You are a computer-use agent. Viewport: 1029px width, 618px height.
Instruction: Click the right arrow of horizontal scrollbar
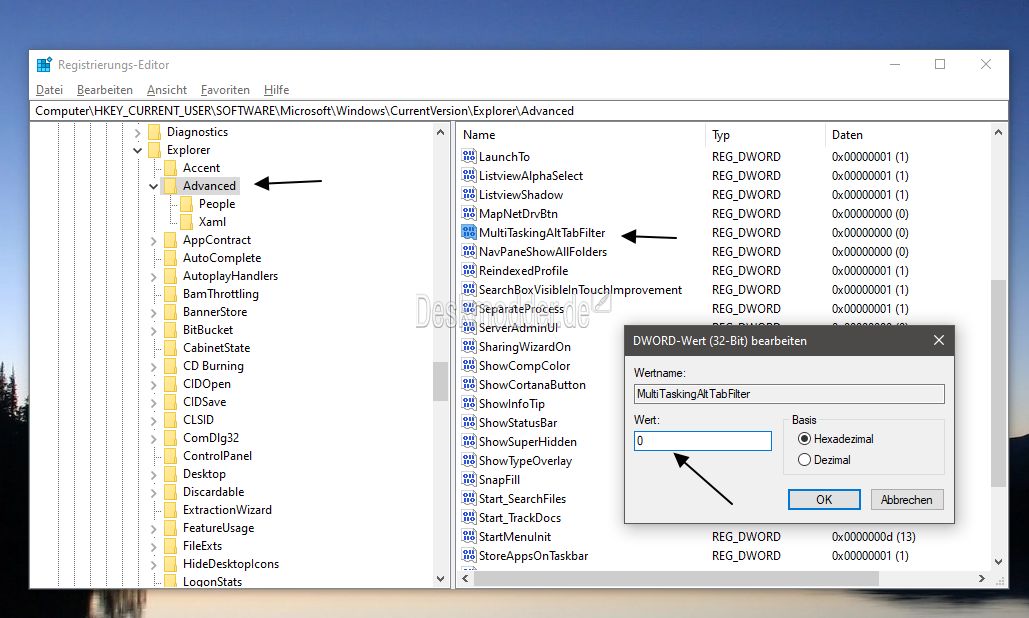pos(982,579)
